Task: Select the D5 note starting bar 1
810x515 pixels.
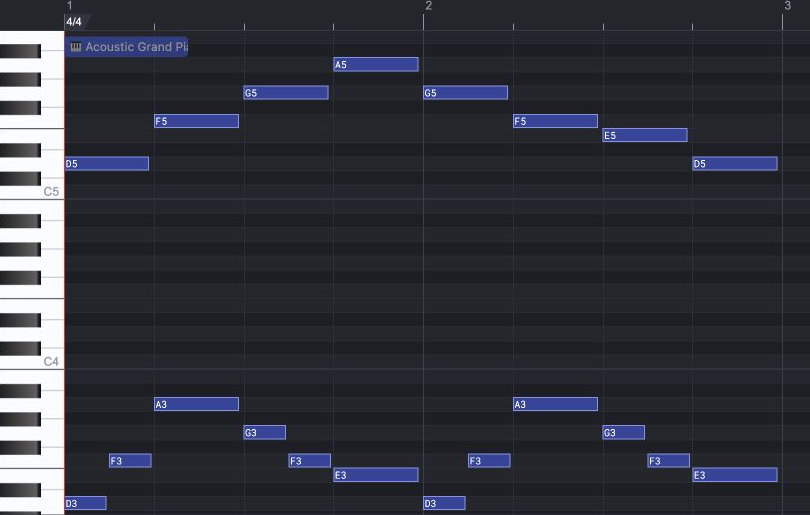Action: [107, 164]
